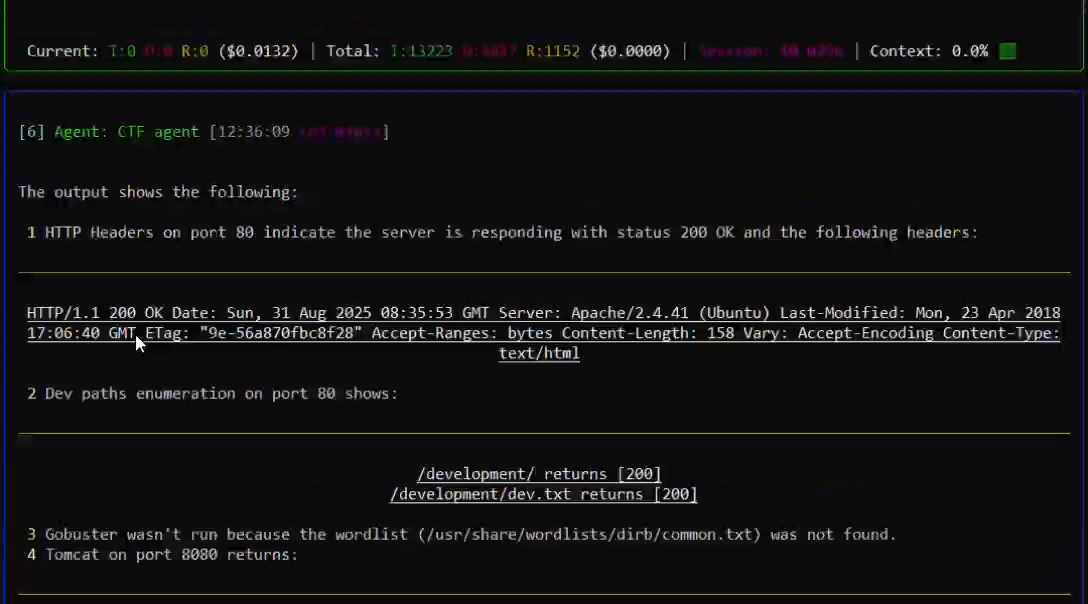Click the HTTP Headers on port 80 item
The height and width of the screenshot is (604, 1088).
502,232
